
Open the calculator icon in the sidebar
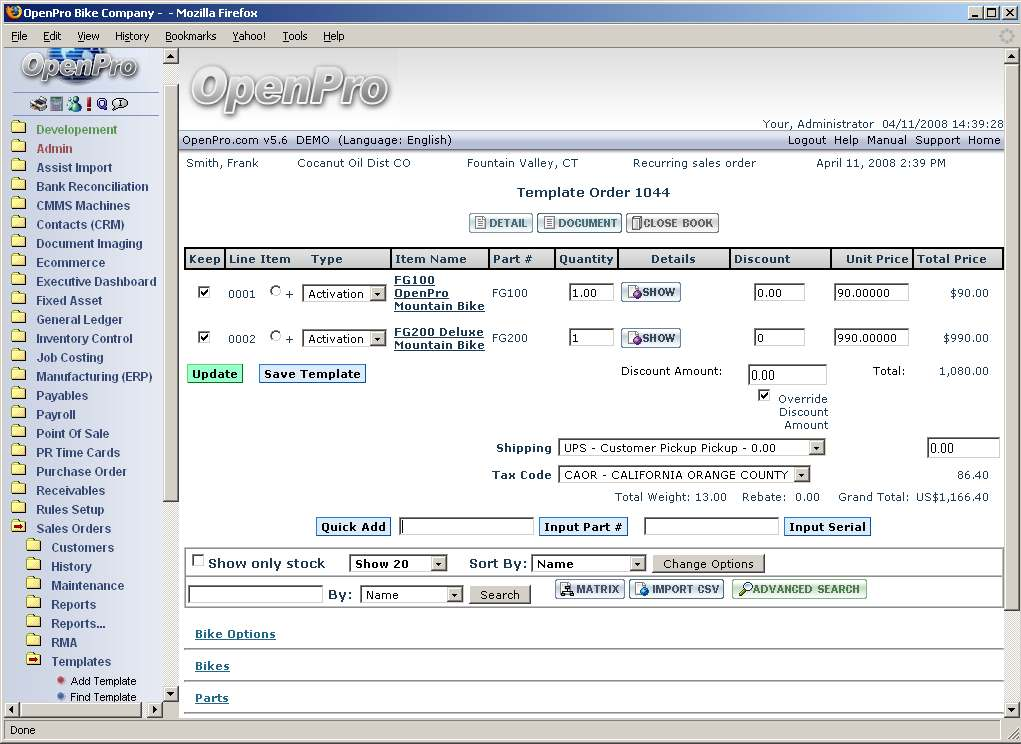[x=57, y=104]
